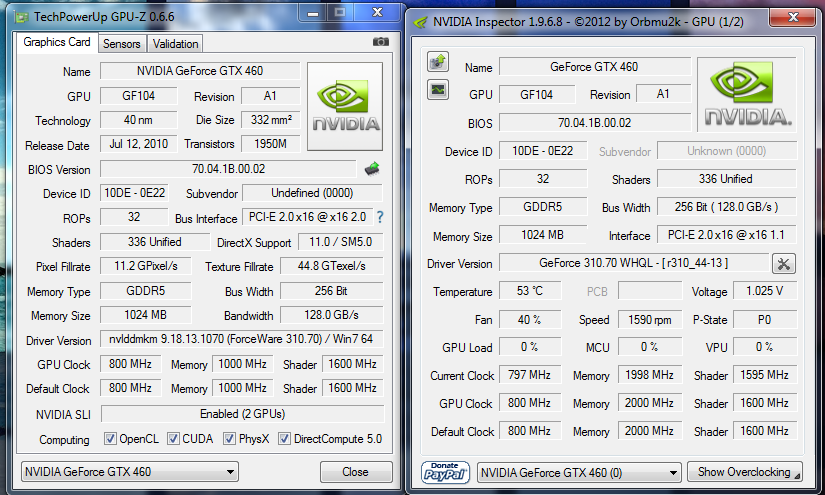Click the NVIDIA Inspector Name field GeForce GTX 460
Screen dimensions: 825x495
[x=595, y=67]
